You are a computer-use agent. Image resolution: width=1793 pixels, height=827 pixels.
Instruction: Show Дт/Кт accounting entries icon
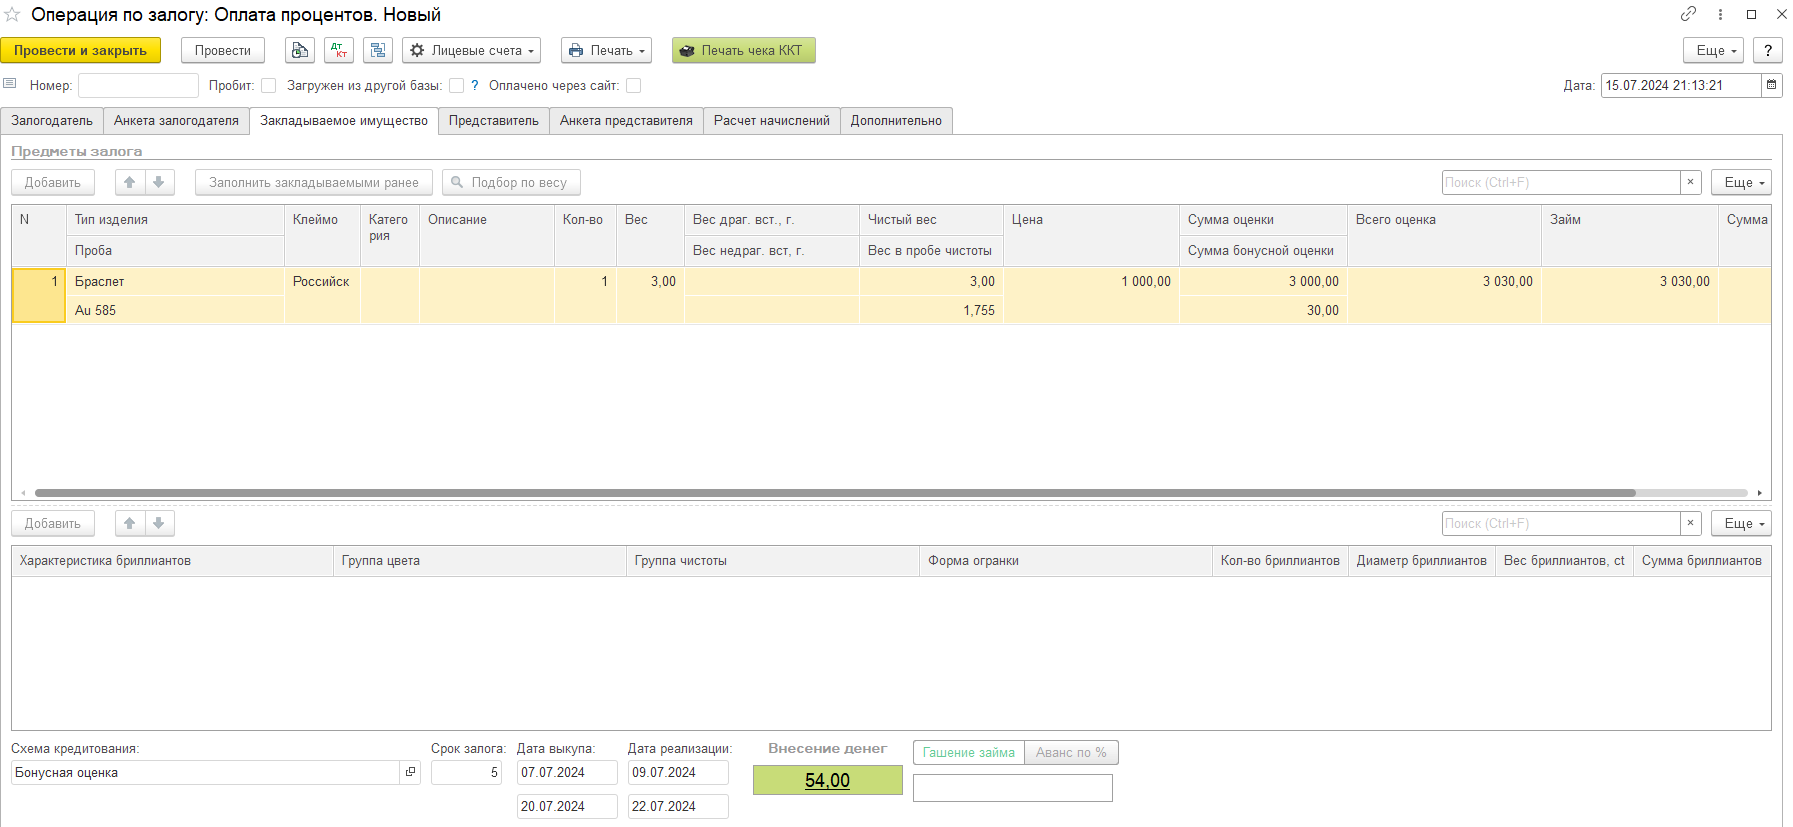click(x=339, y=50)
